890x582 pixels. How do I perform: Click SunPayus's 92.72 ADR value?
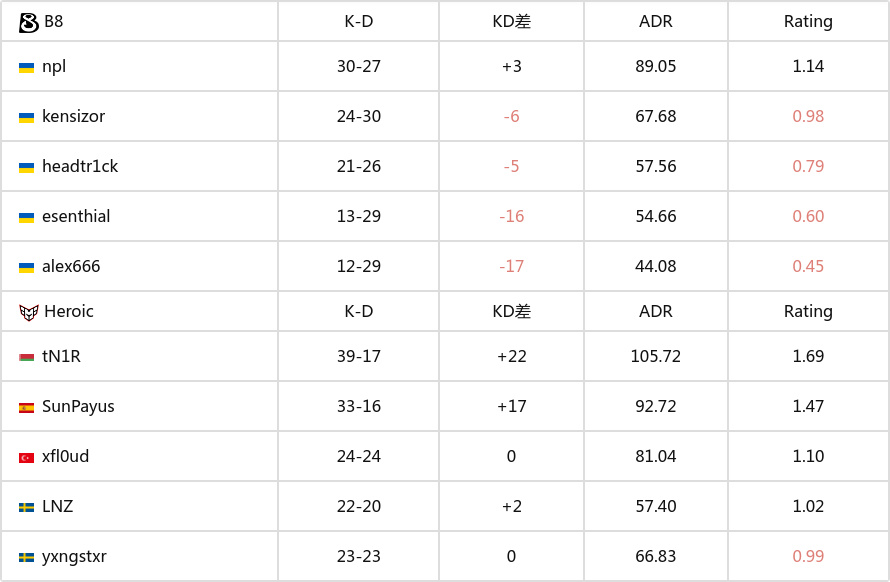656,406
